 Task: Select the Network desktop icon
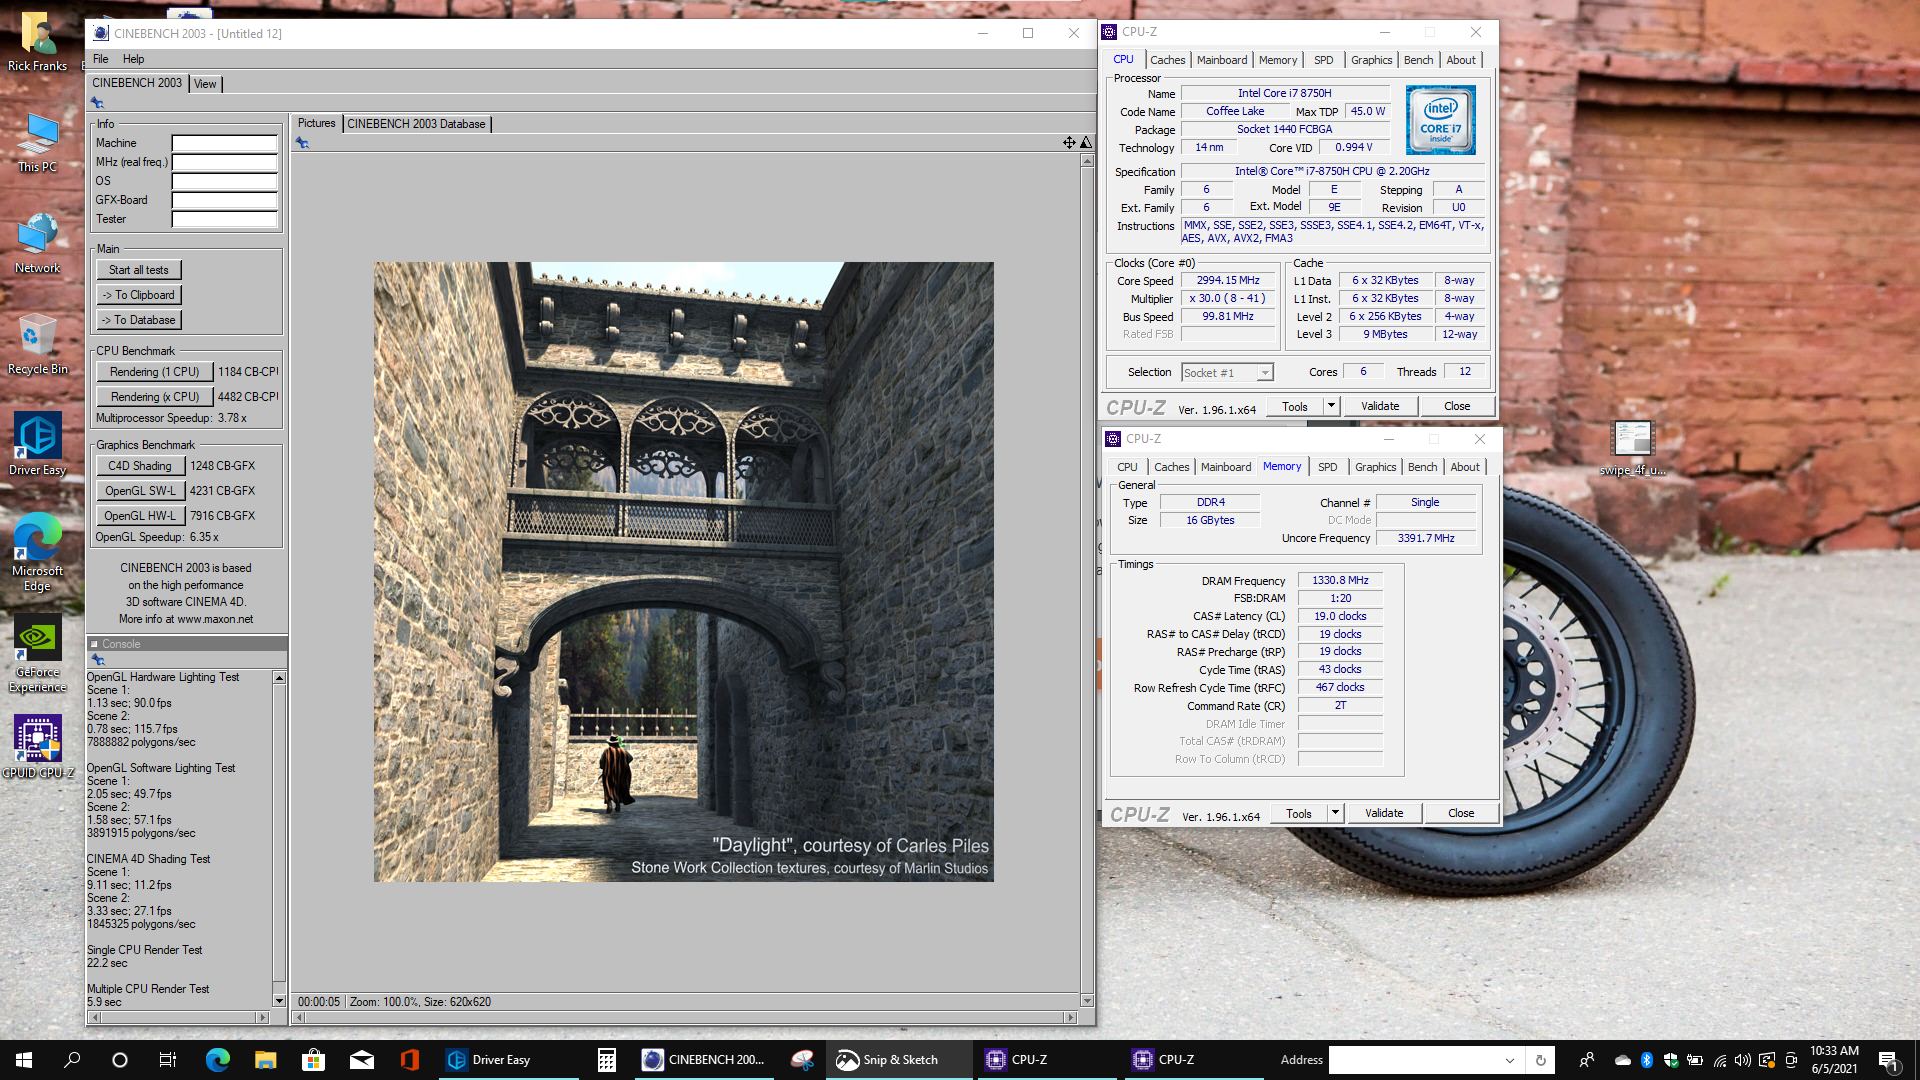tap(38, 245)
